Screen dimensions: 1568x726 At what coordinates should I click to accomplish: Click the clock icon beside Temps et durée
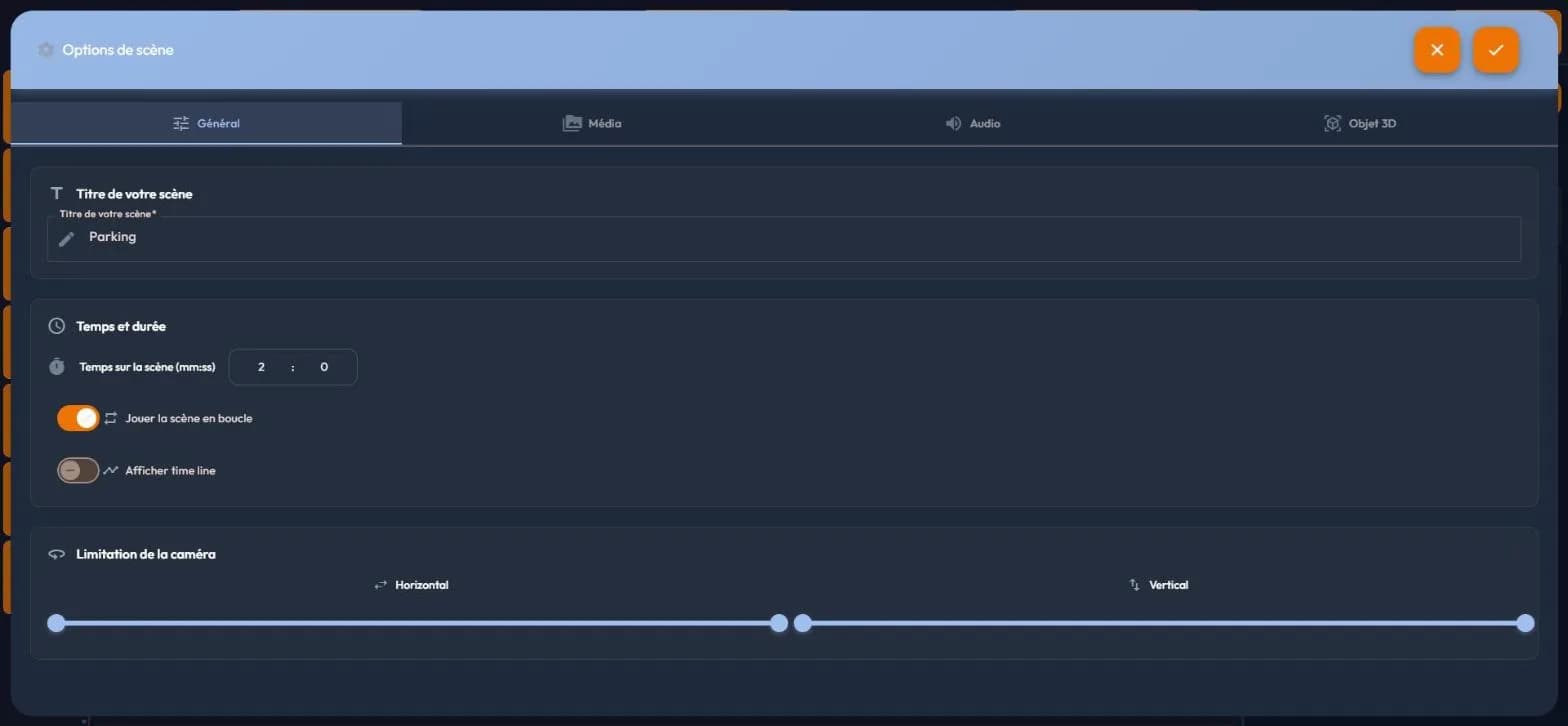click(x=57, y=326)
